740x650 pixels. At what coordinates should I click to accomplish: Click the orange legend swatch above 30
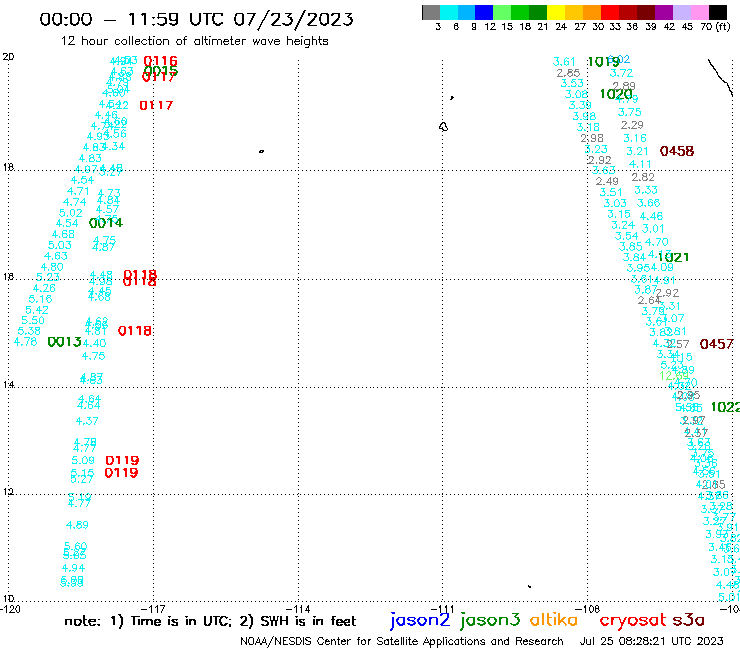click(591, 12)
